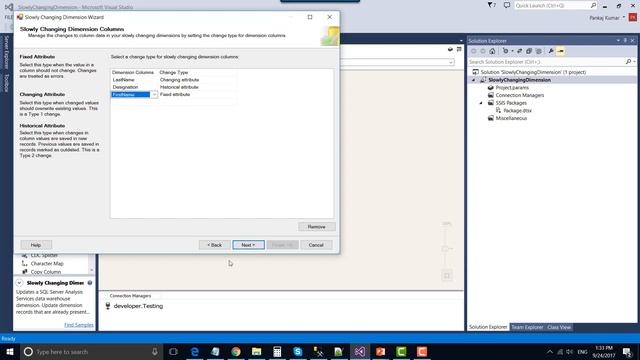640x360 pixels.
Task: Click Sync with Active Document icon
Action: pos(519,51)
